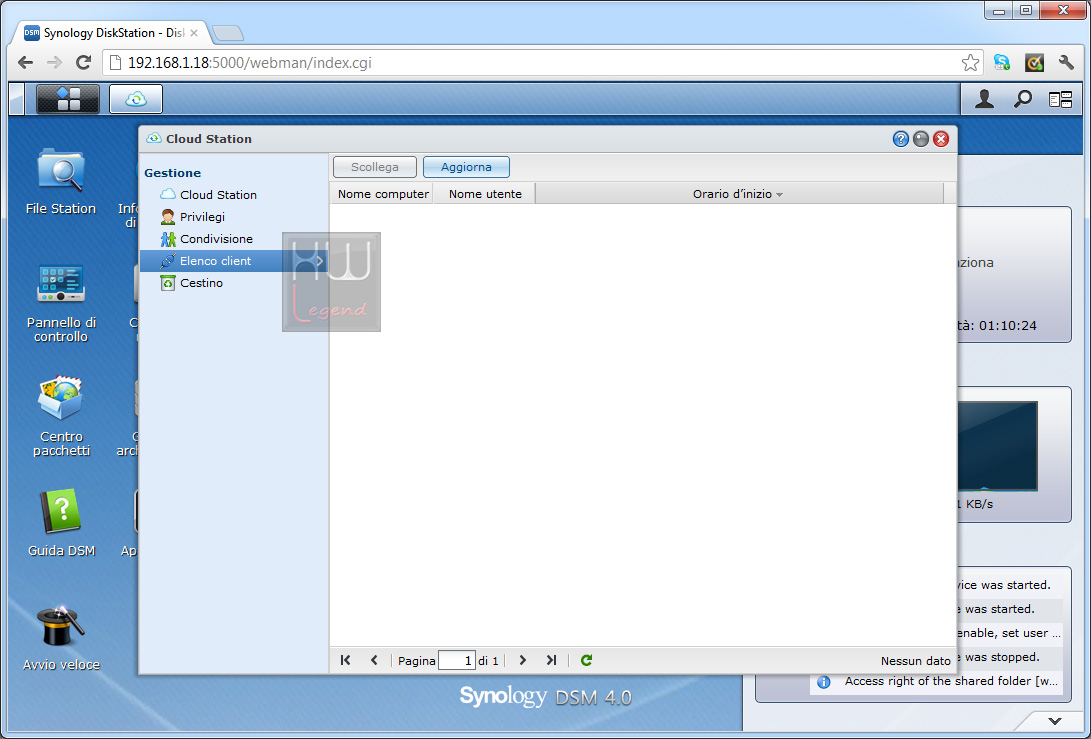The width and height of the screenshot is (1091, 739).
Task: Open Cloud Station help button
Action: 900,139
